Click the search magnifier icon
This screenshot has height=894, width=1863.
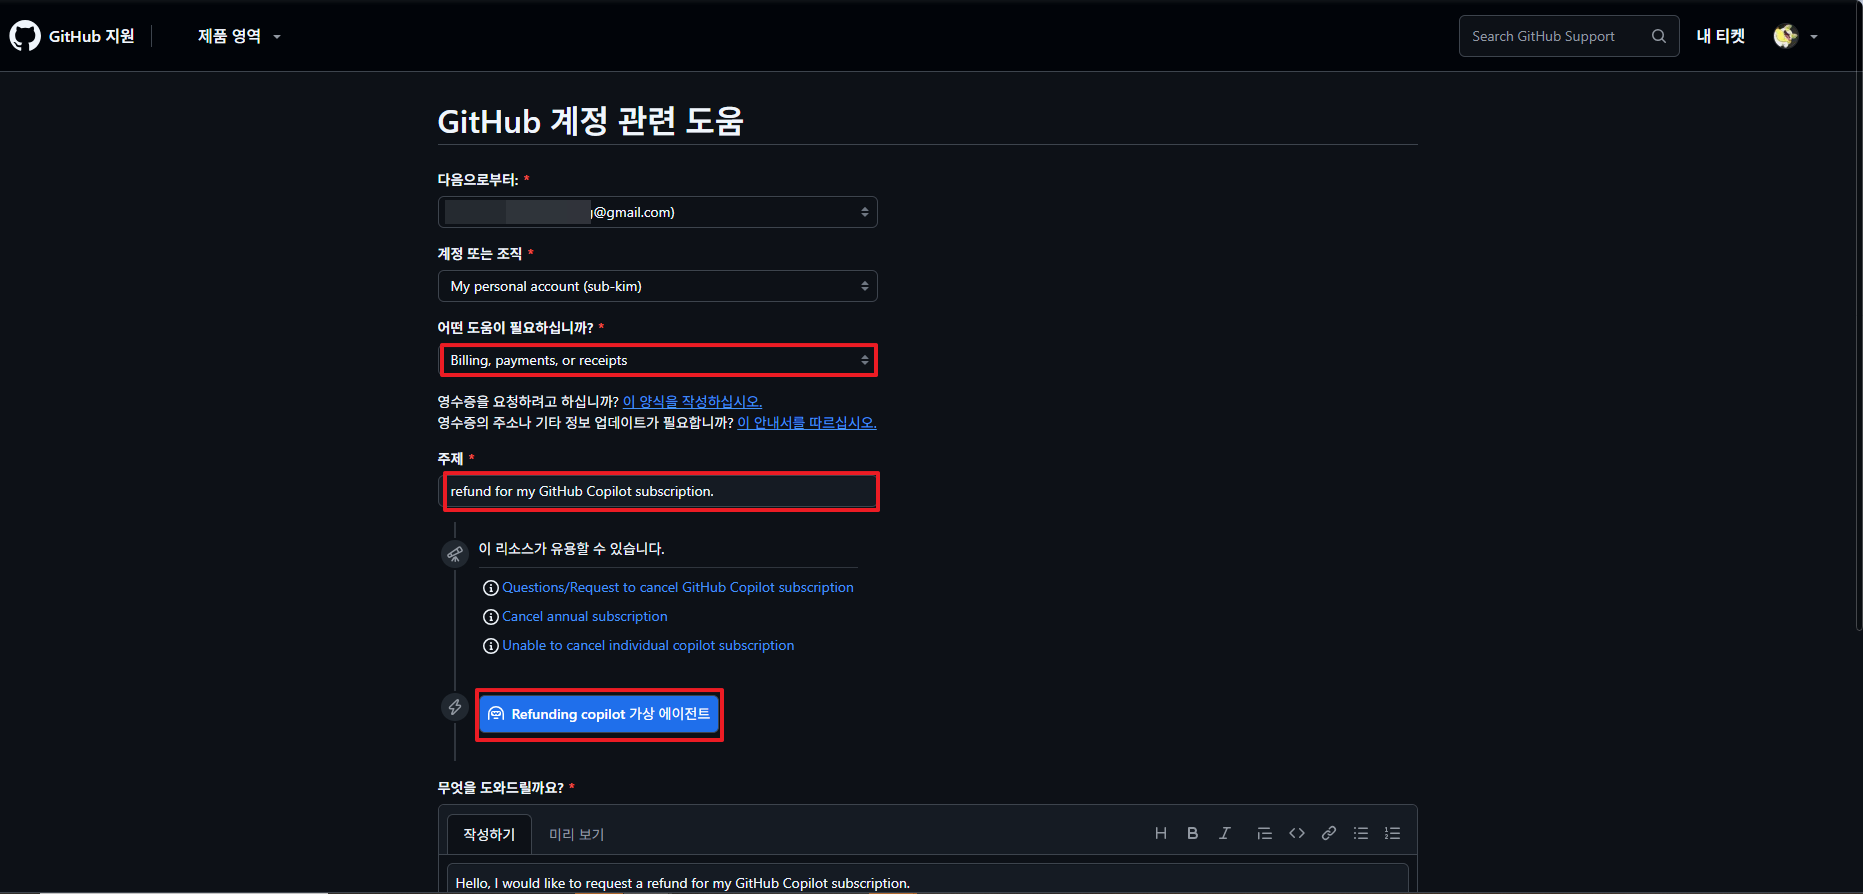[1659, 36]
